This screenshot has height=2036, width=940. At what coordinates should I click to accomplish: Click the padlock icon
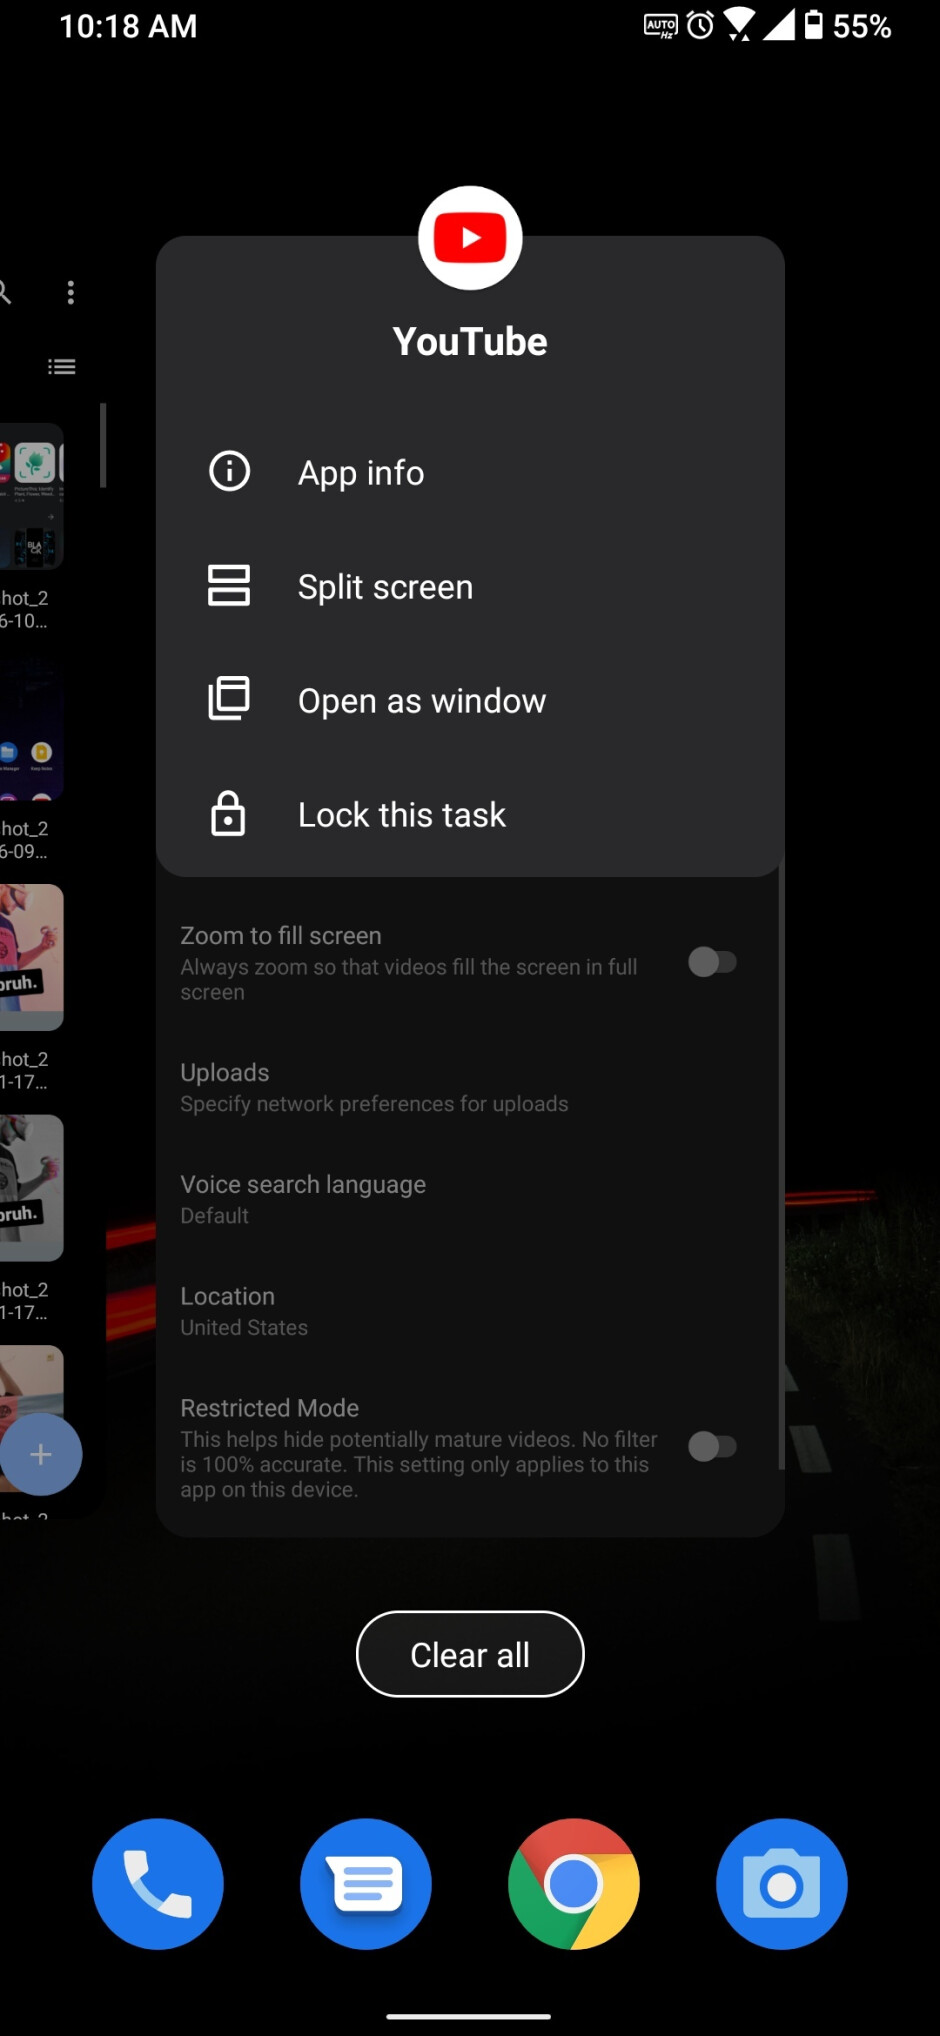pyautogui.click(x=229, y=814)
